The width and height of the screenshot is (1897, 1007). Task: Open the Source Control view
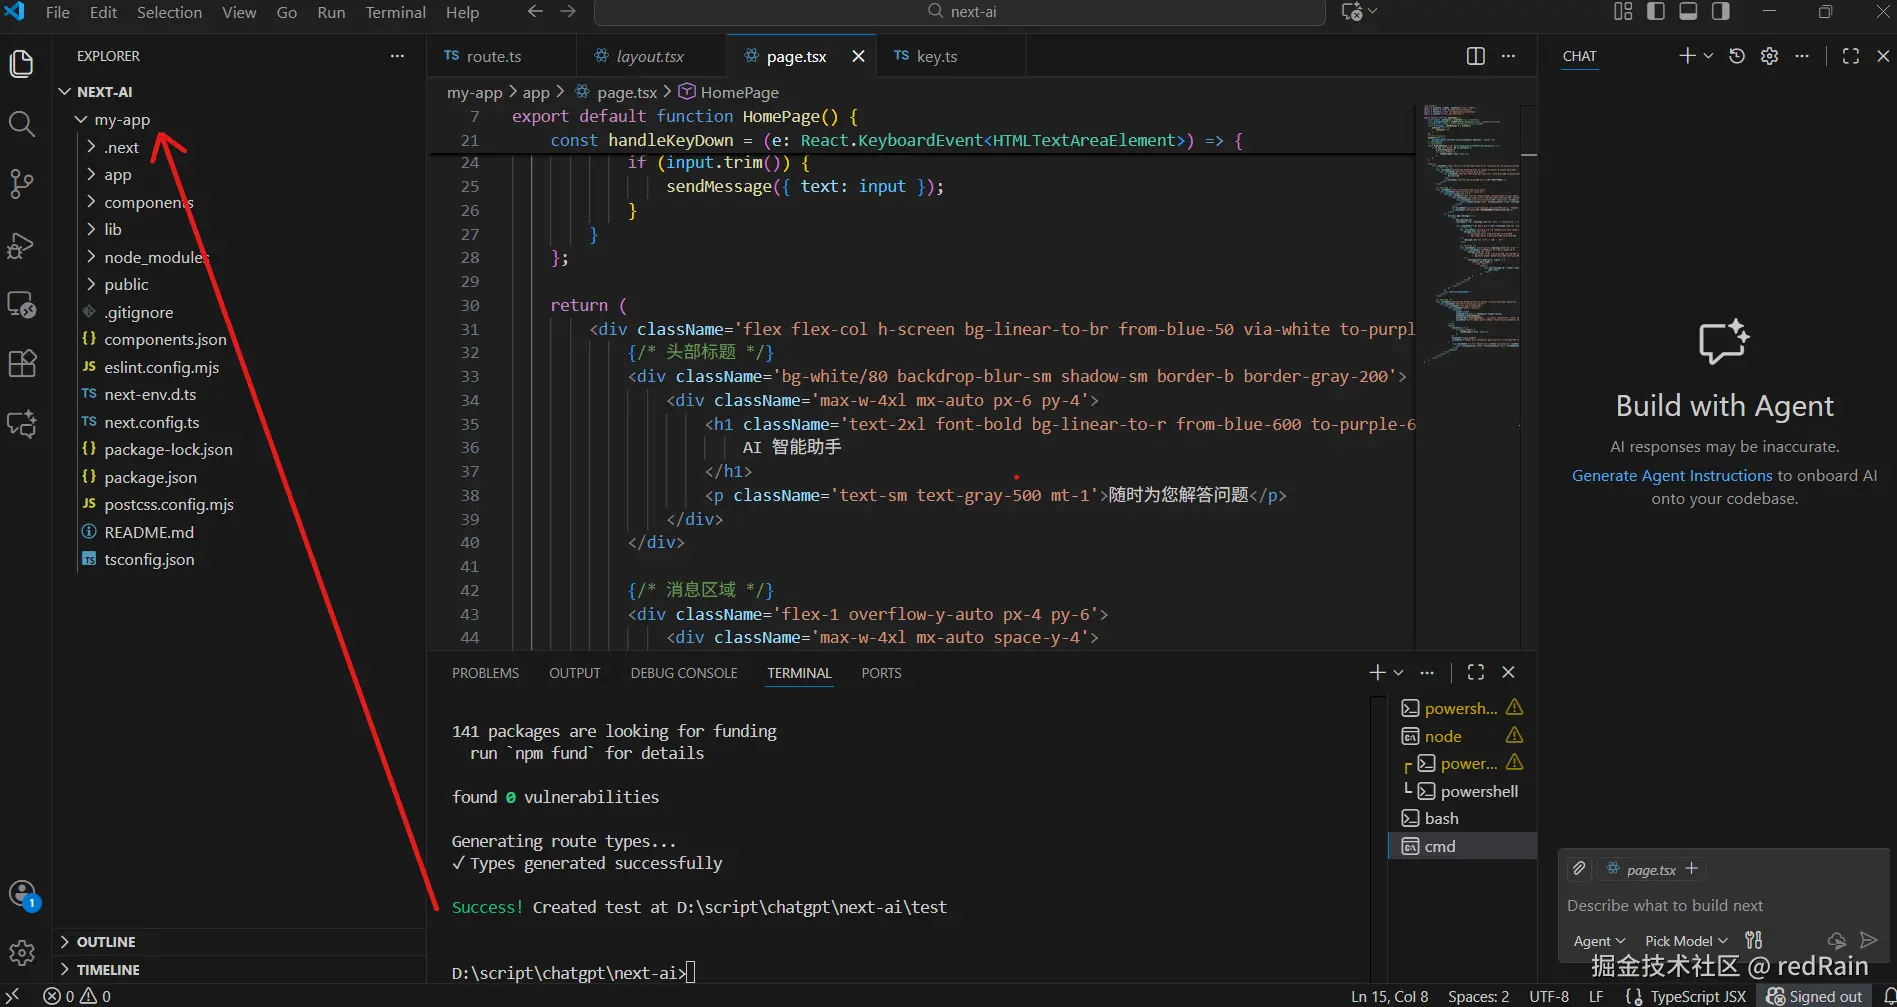click(22, 184)
